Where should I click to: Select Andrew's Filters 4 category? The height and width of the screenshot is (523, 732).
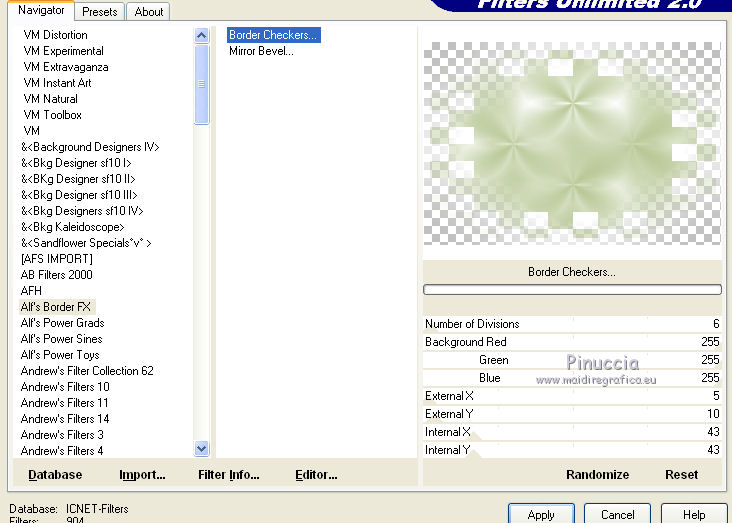pos(62,451)
